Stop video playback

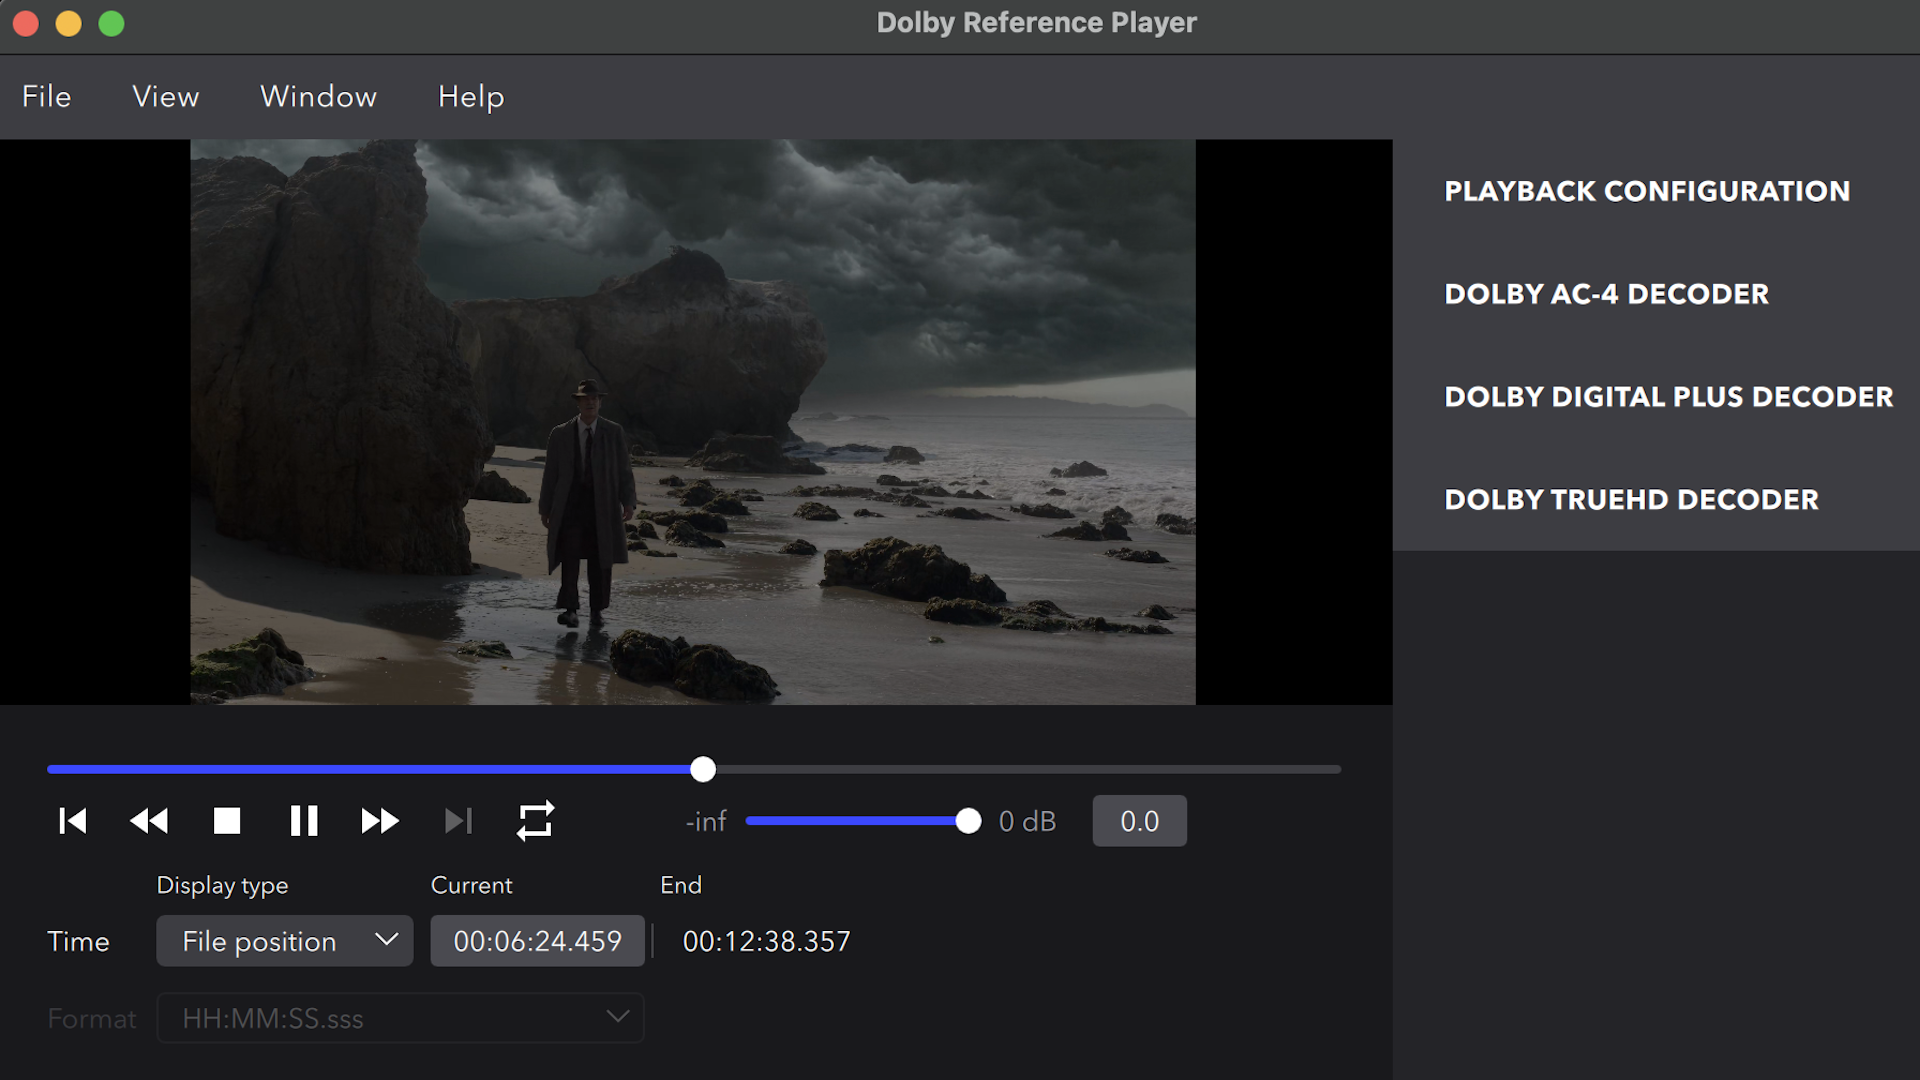pyautogui.click(x=227, y=821)
